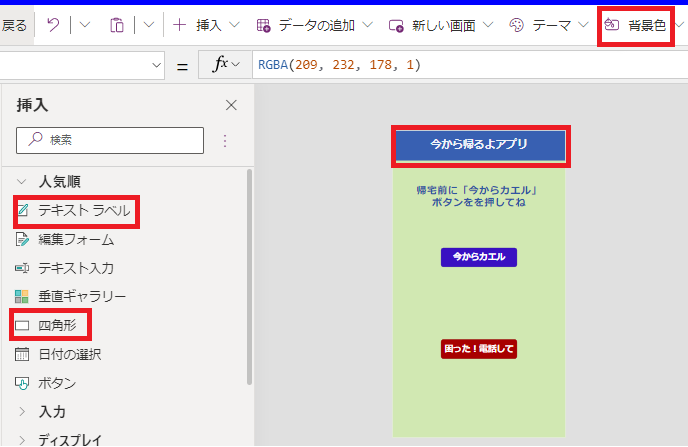688x447 pixels.
Task: Close the 挿入 insert panel
Action: click(232, 105)
